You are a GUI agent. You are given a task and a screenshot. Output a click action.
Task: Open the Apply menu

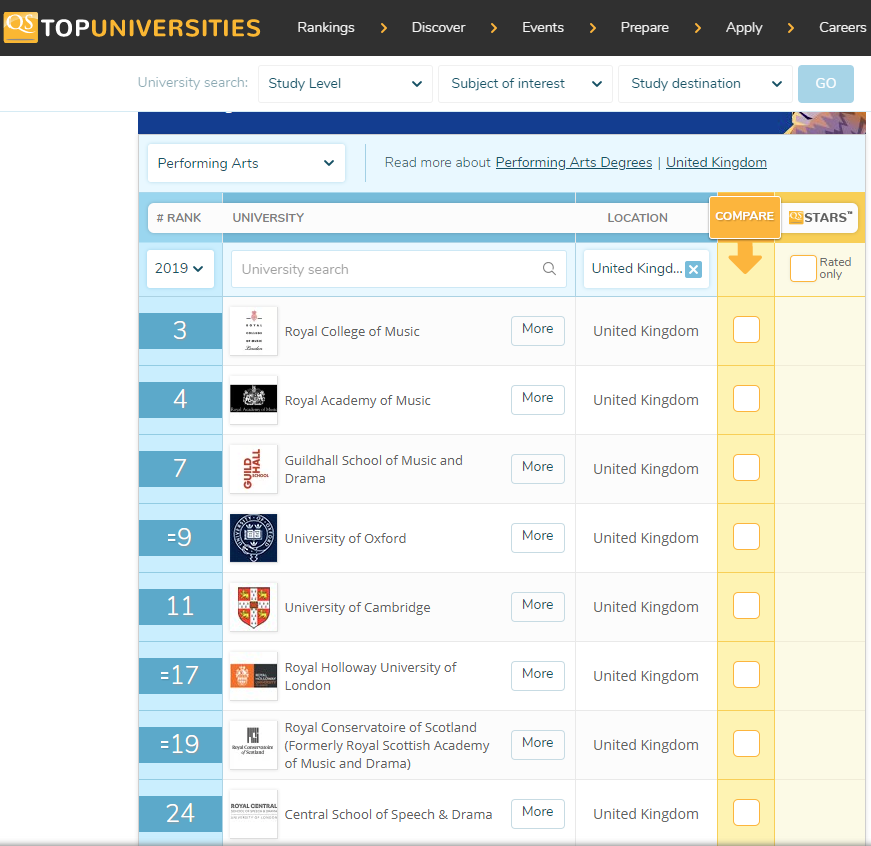click(x=744, y=27)
